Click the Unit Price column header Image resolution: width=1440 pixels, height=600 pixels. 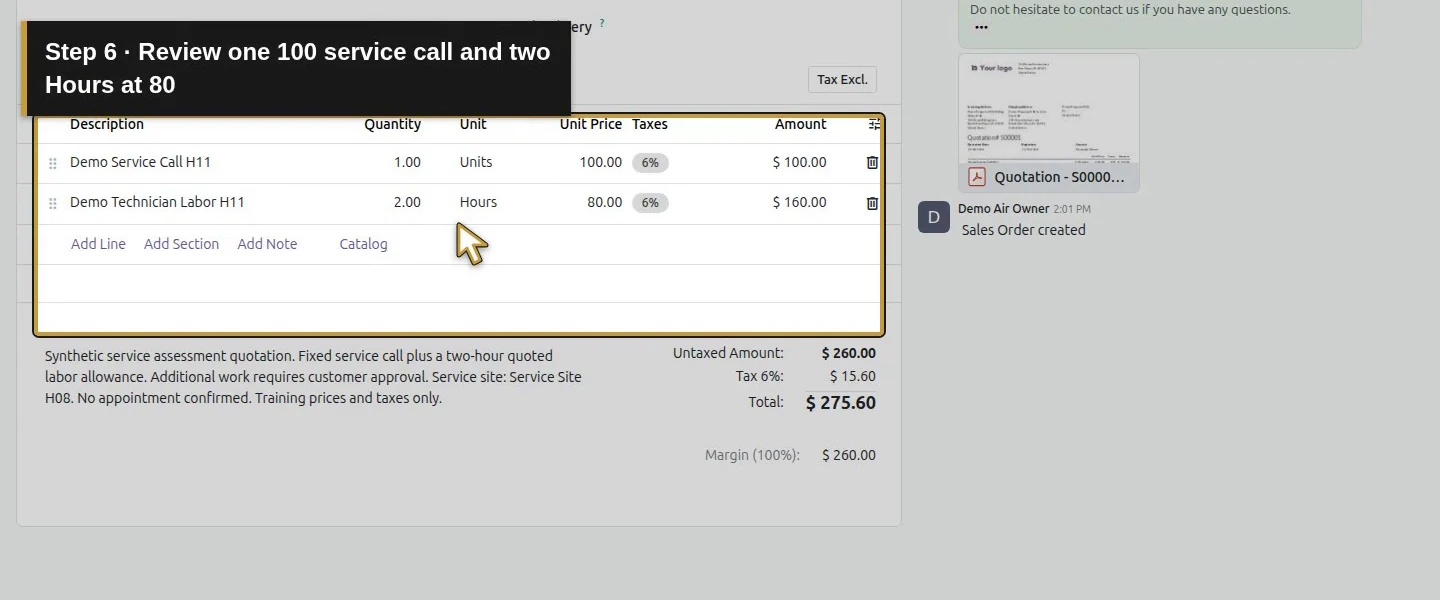(x=591, y=124)
